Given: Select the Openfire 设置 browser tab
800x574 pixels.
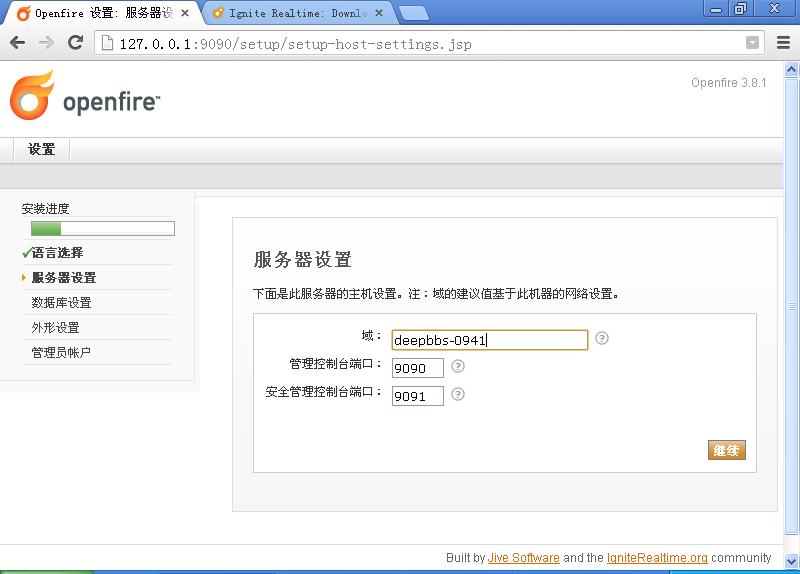Looking at the screenshot, I should click(x=102, y=13).
